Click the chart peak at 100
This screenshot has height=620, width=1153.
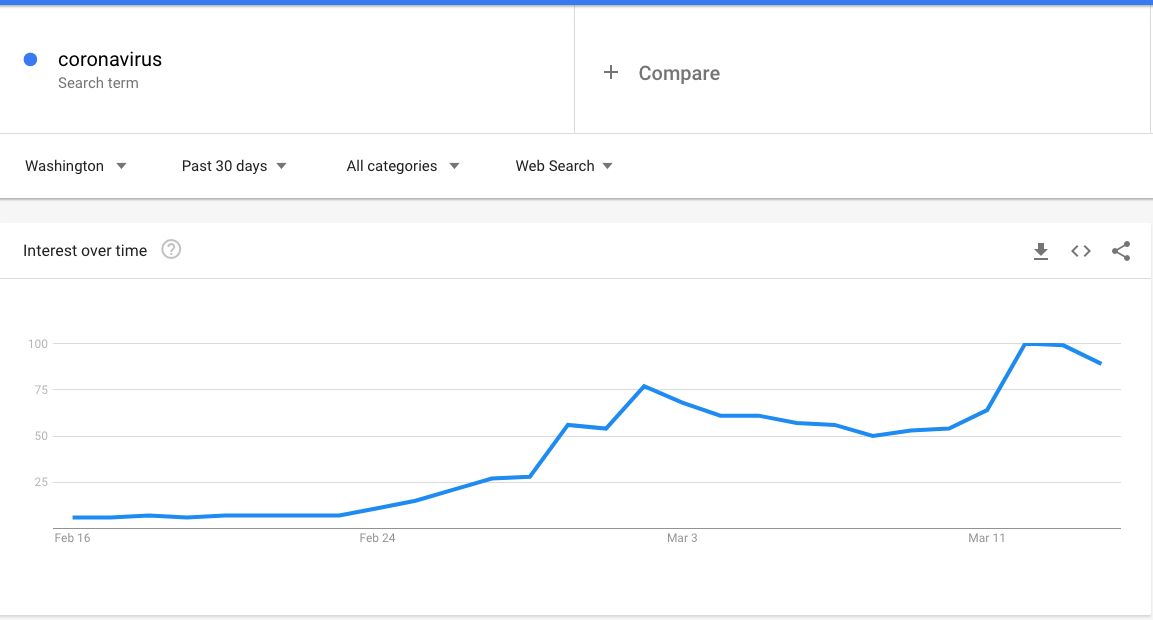tap(1025, 344)
